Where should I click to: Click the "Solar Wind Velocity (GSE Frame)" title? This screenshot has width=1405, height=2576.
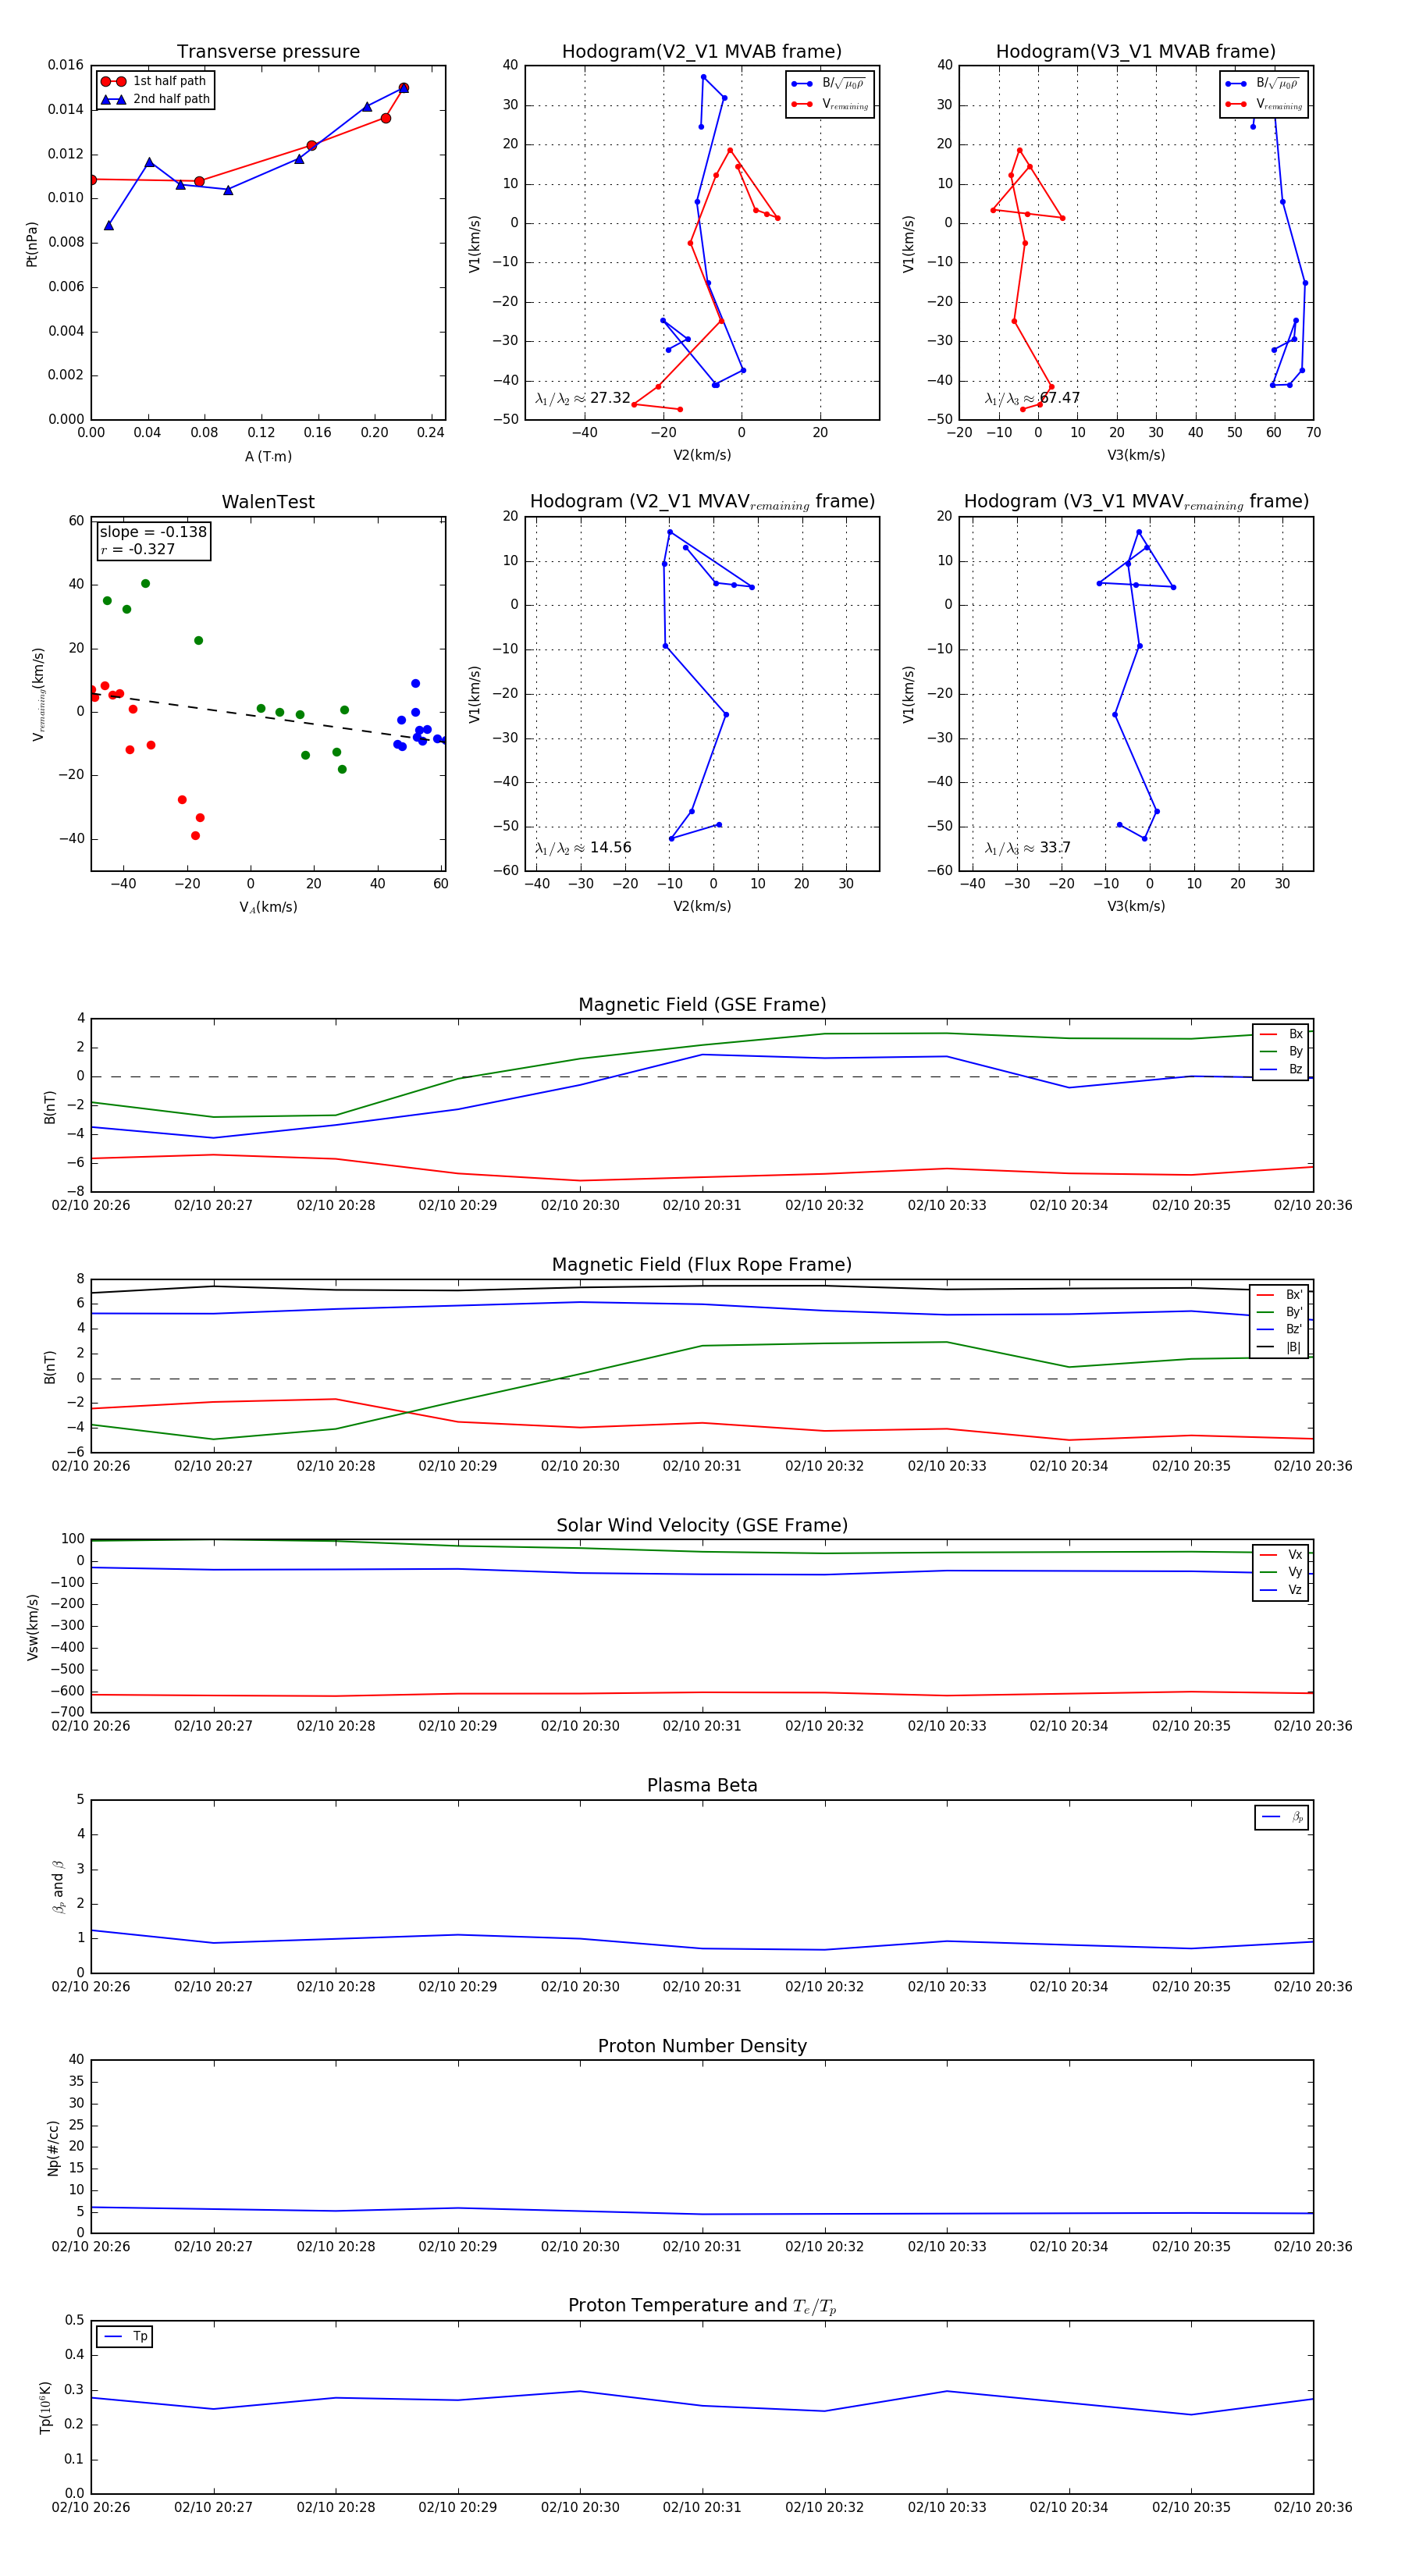click(x=702, y=1525)
